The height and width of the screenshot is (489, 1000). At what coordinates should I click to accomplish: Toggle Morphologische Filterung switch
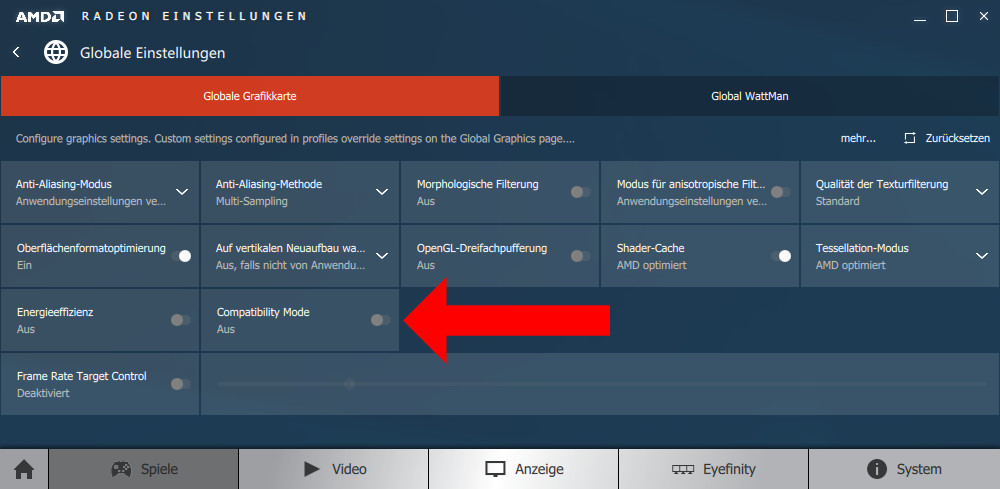(580, 192)
